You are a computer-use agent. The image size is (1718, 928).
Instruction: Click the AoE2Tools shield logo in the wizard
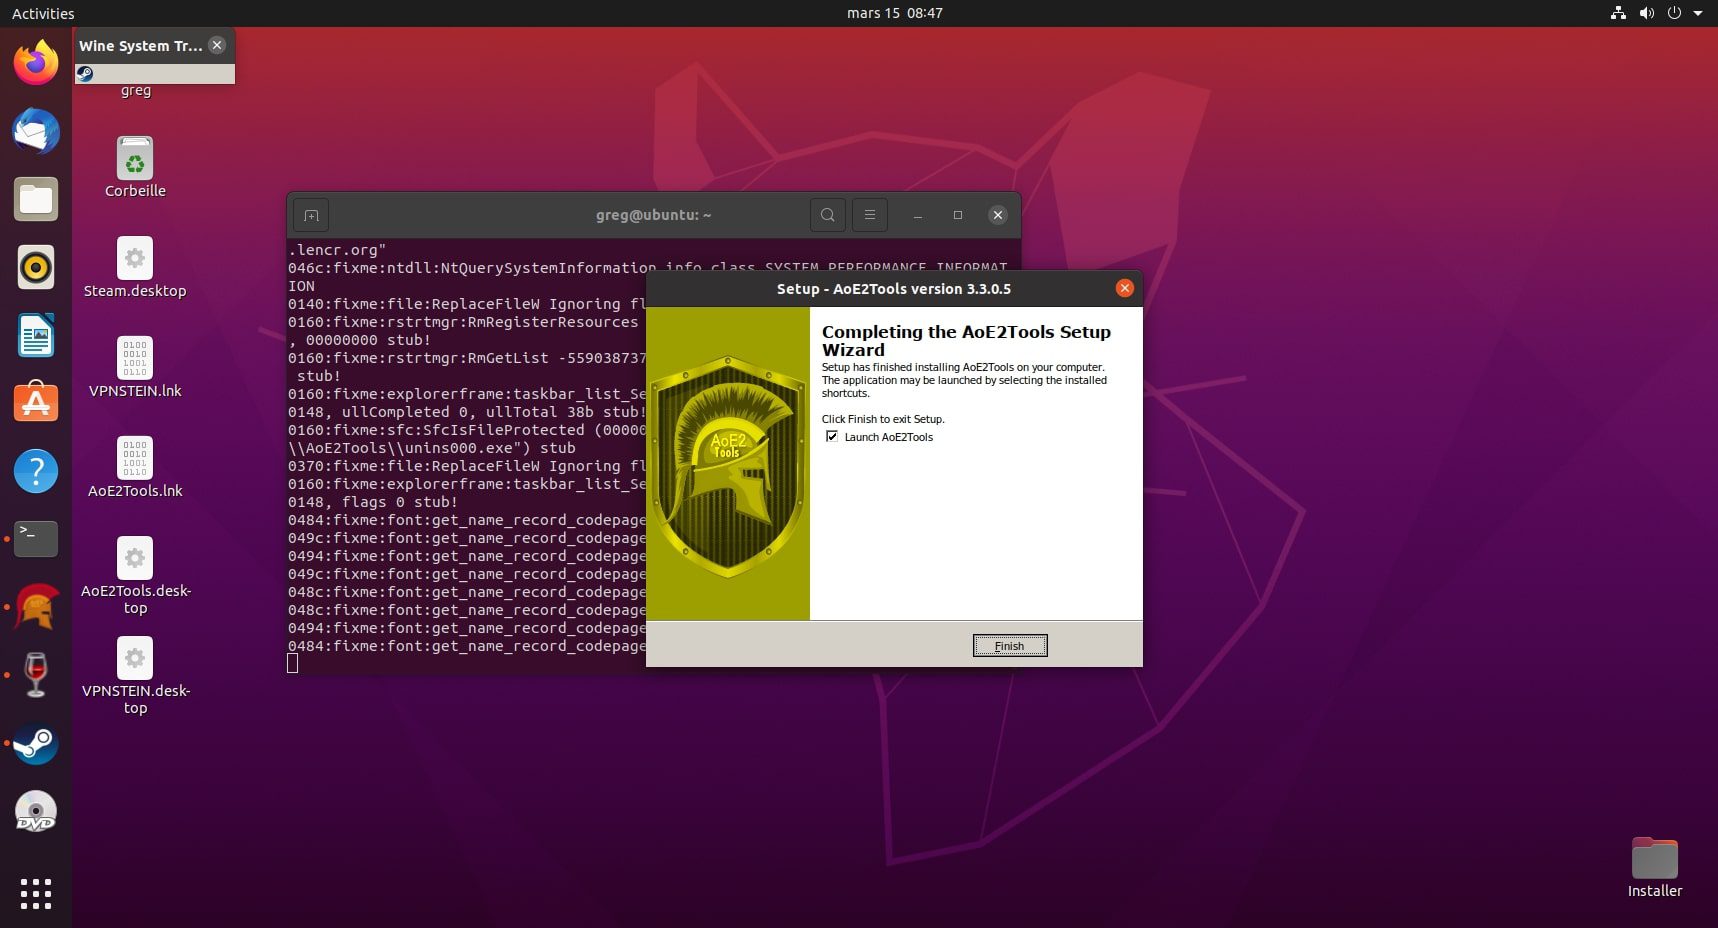tap(727, 465)
